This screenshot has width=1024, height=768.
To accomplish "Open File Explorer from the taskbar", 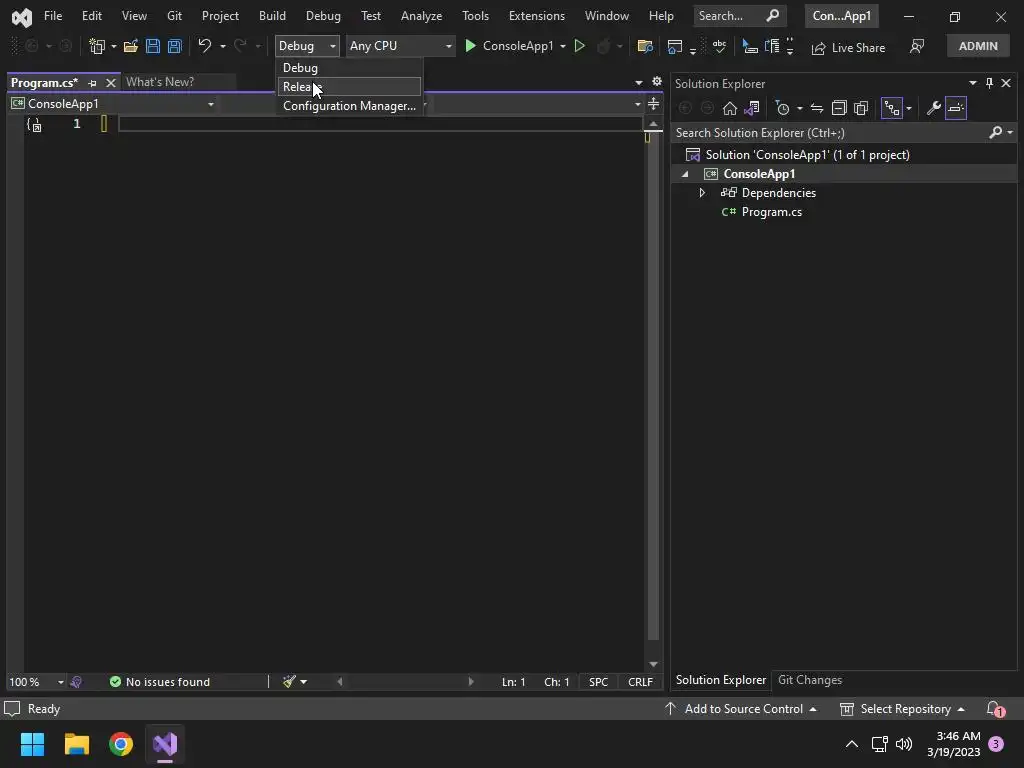I will pyautogui.click(x=77, y=744).
